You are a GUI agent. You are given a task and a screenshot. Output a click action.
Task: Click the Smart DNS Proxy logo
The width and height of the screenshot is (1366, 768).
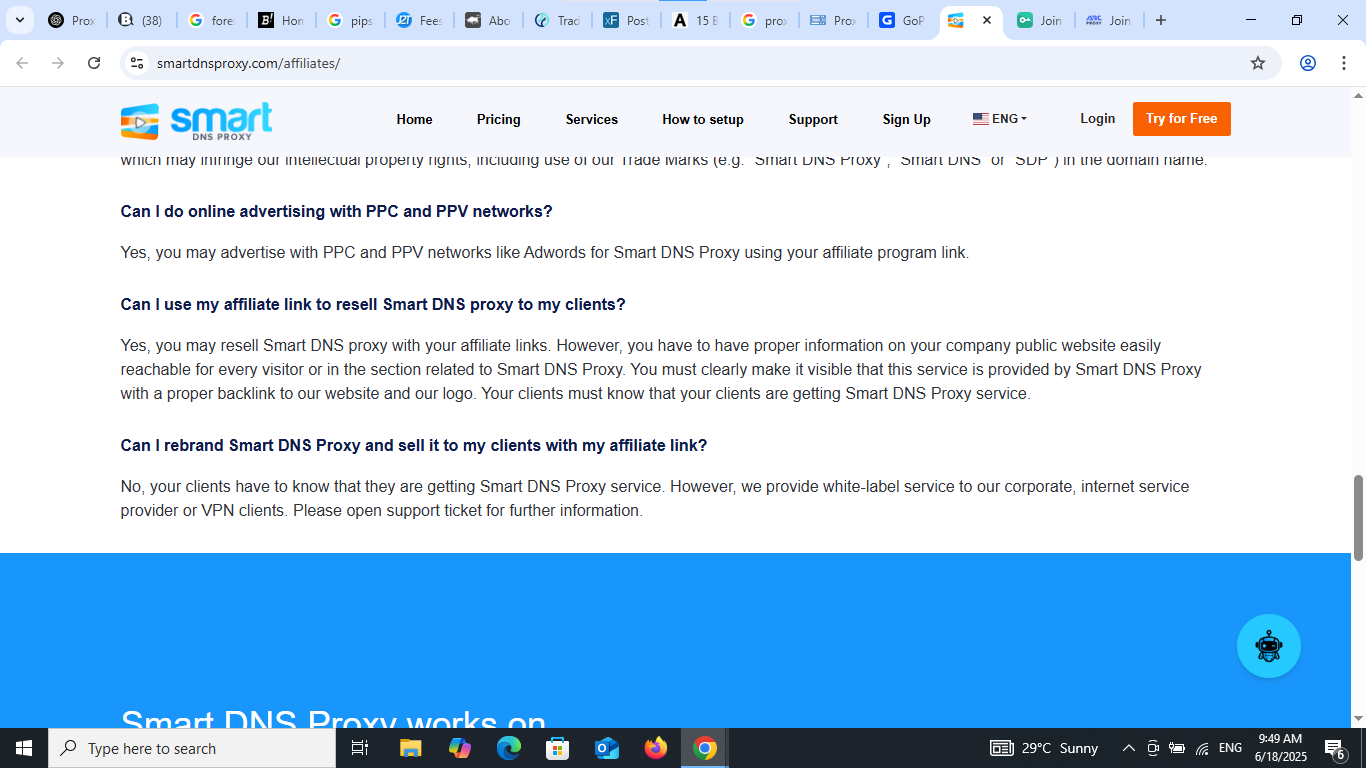tap(196, 120)
